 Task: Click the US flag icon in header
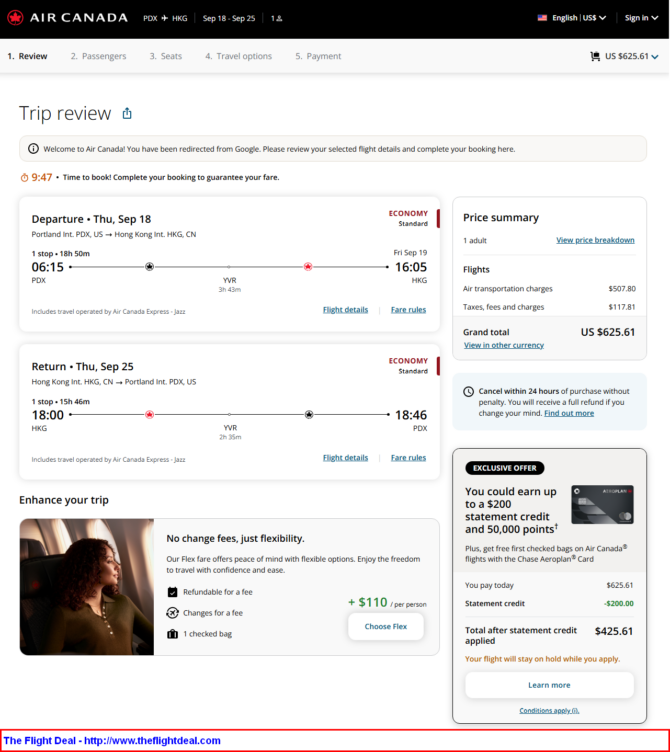tap(542, 18)
